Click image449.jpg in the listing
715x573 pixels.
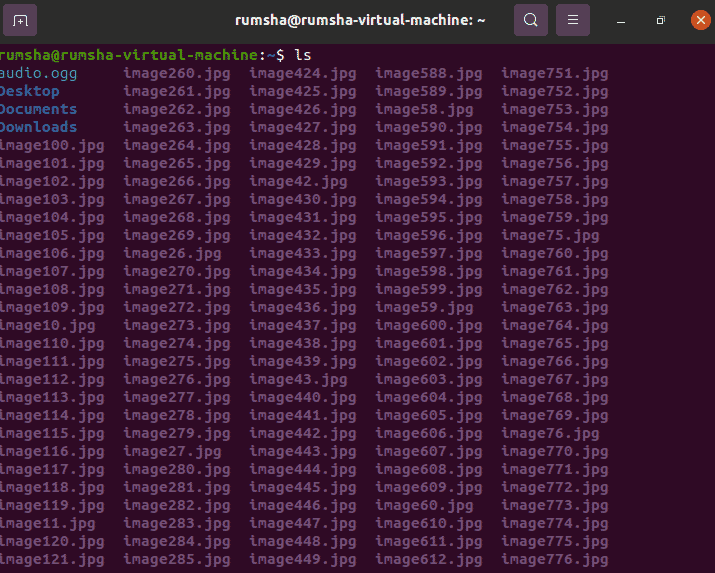tap(303, 560)
